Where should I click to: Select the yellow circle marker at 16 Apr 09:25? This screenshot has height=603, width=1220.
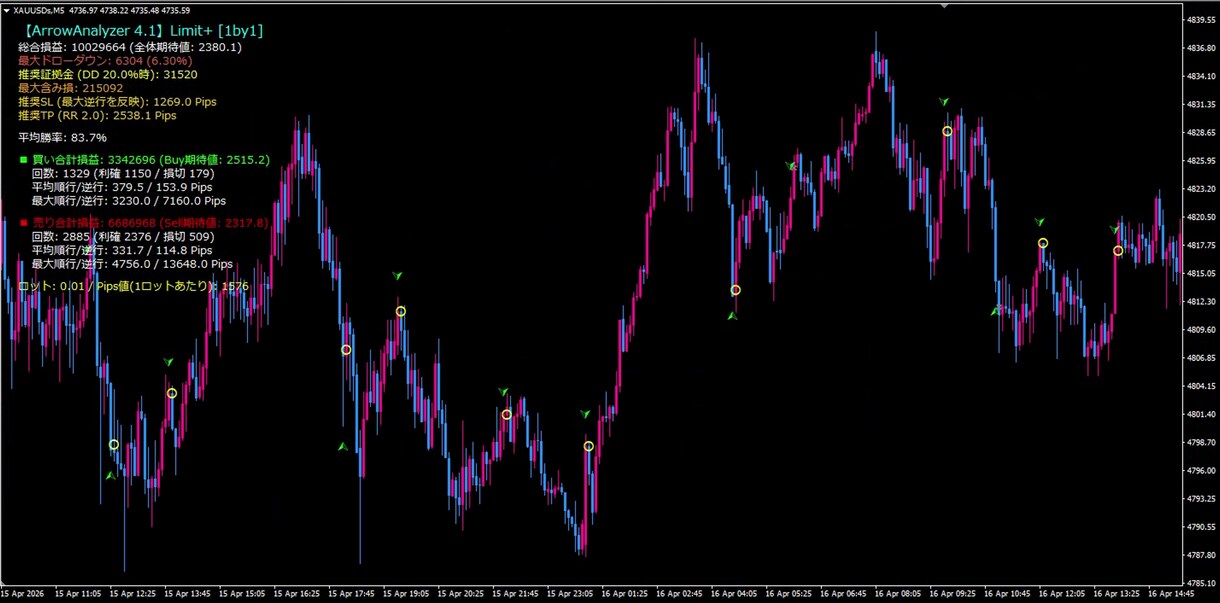pyautogui.click(x=947, y=131)
